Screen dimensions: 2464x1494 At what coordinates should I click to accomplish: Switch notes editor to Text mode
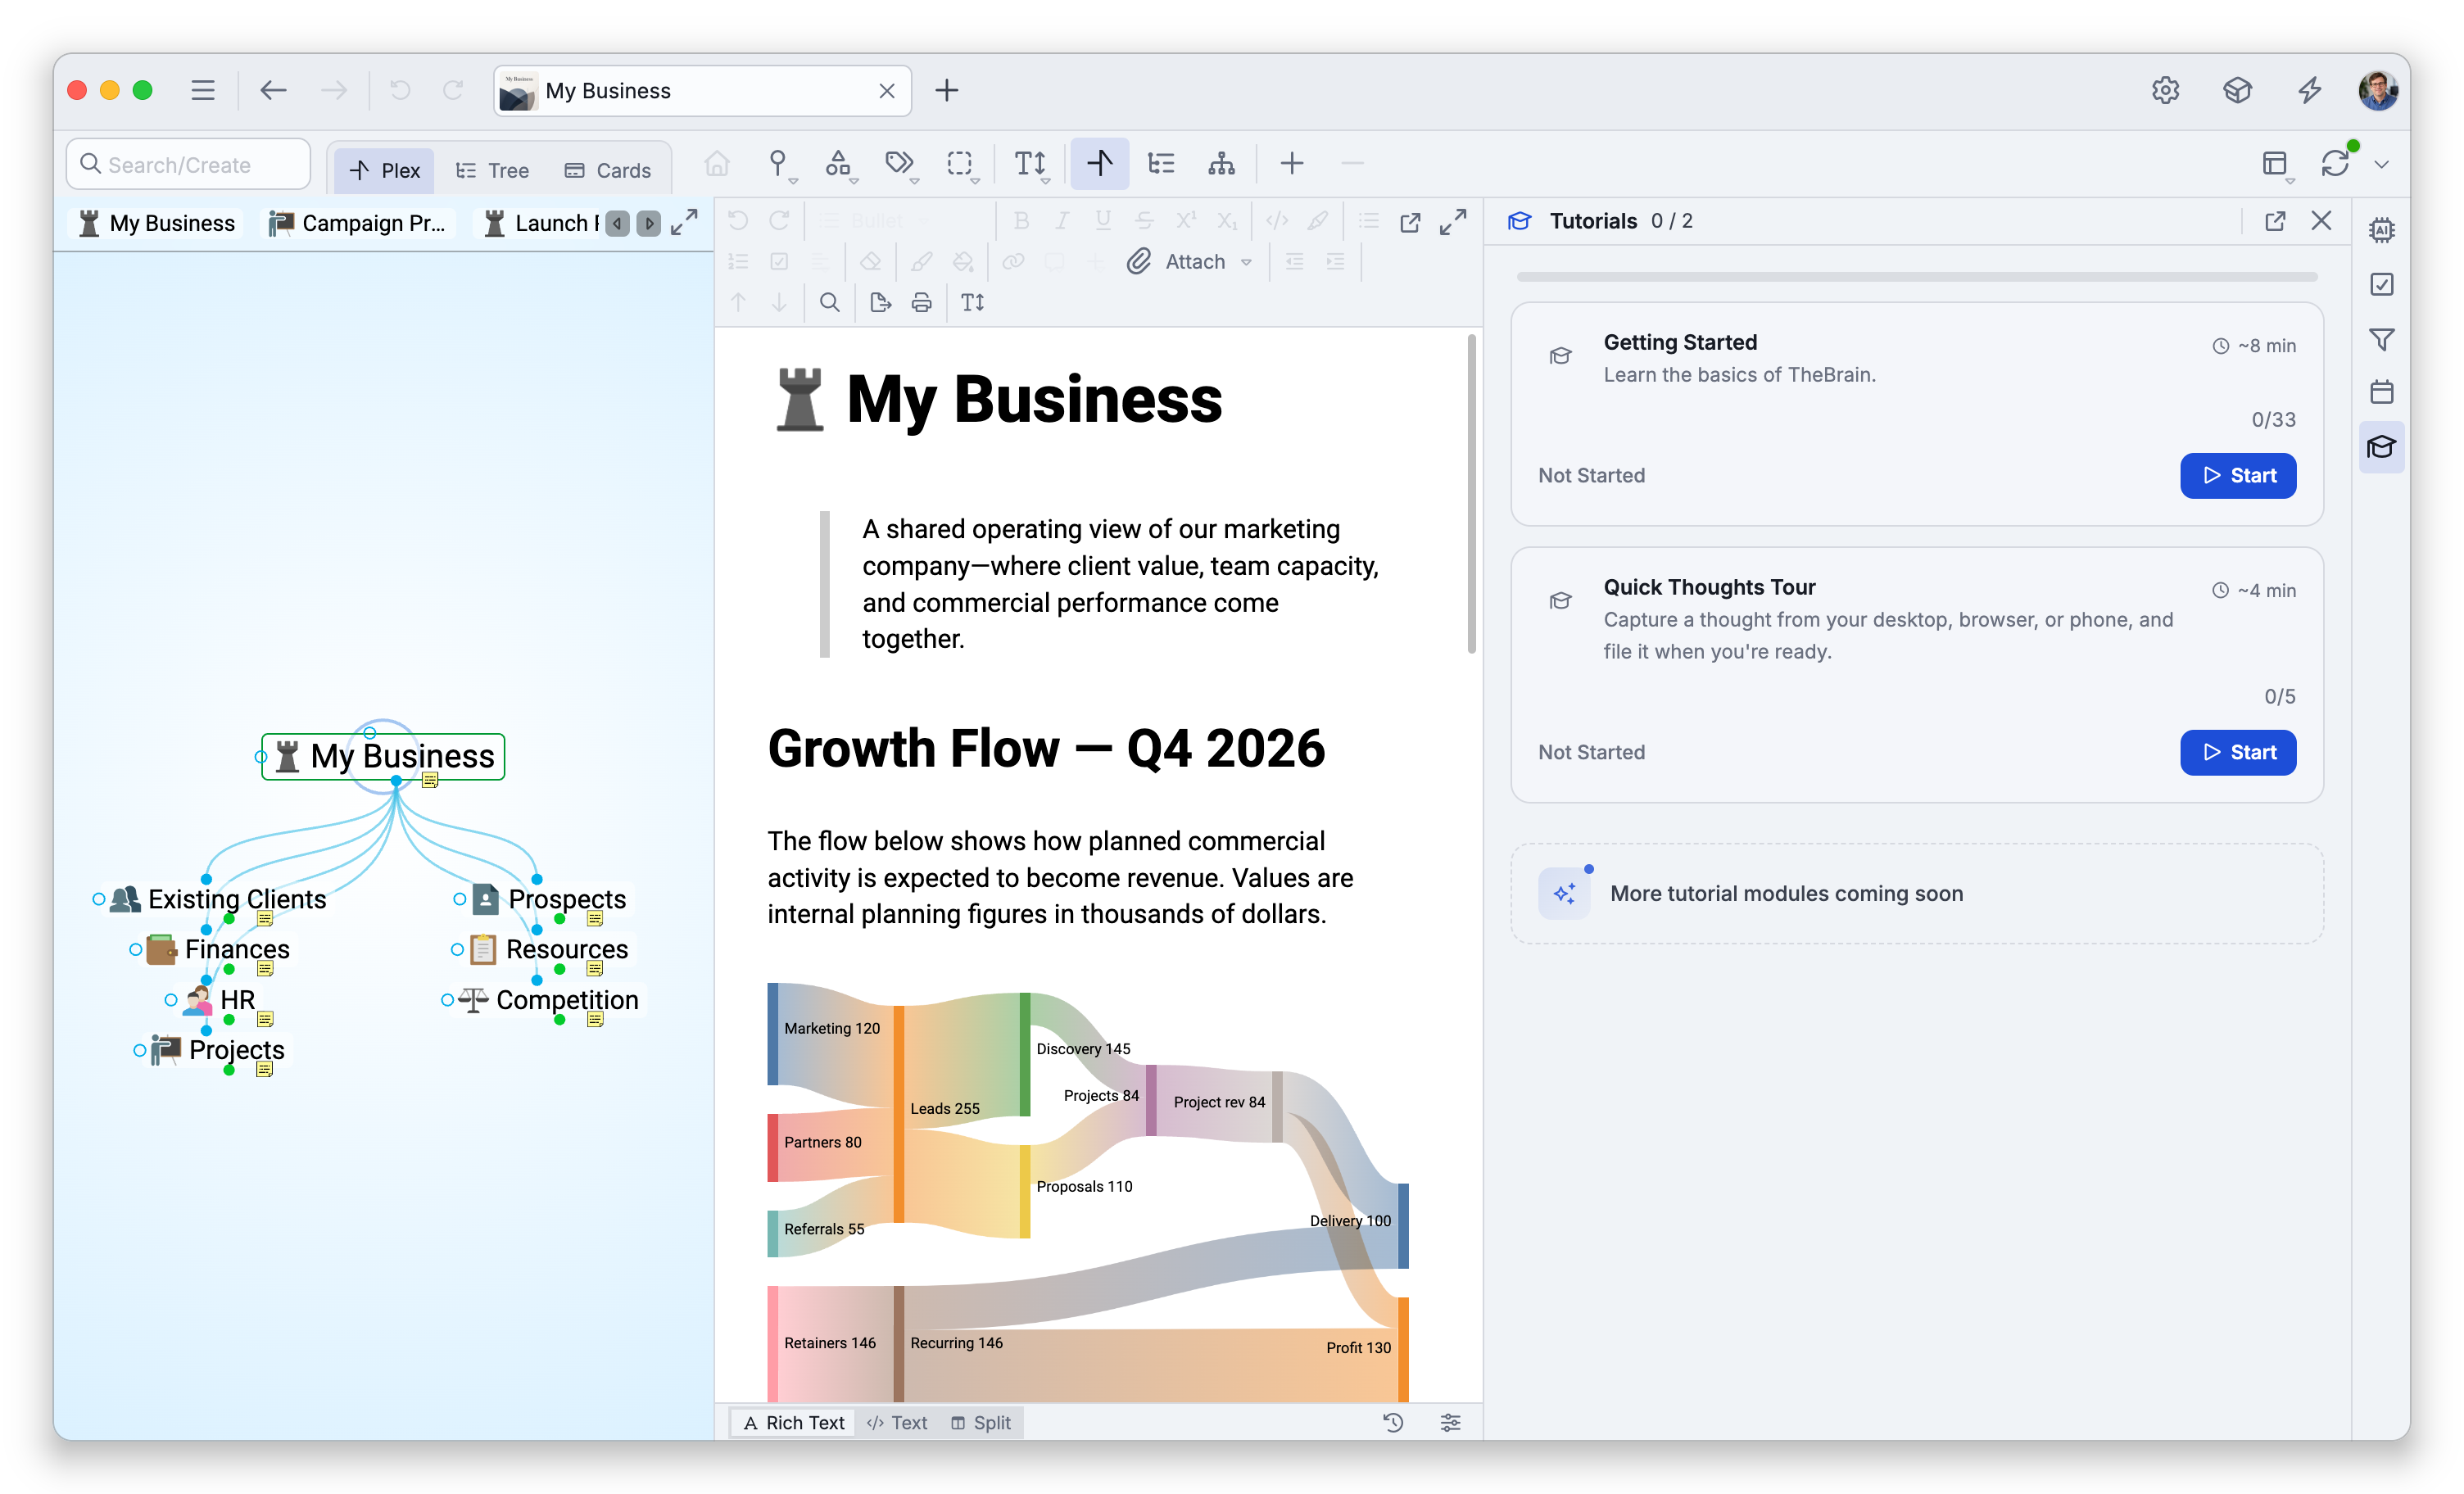click(x=898, y=1423)
